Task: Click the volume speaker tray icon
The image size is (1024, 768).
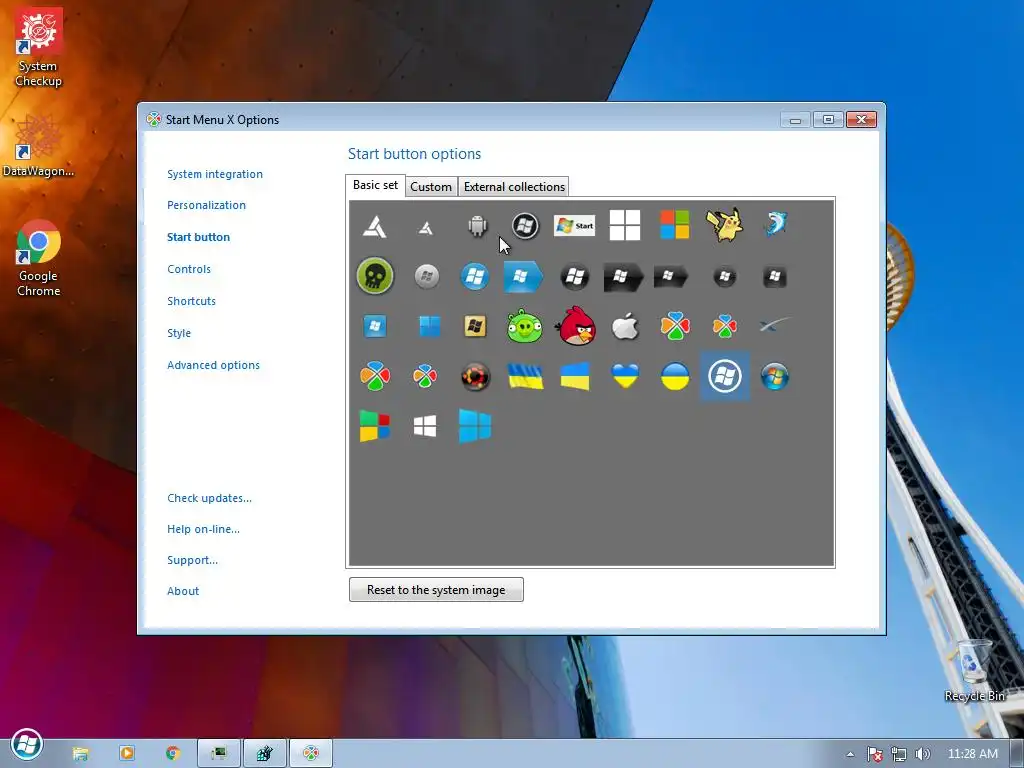Action: 922,754
